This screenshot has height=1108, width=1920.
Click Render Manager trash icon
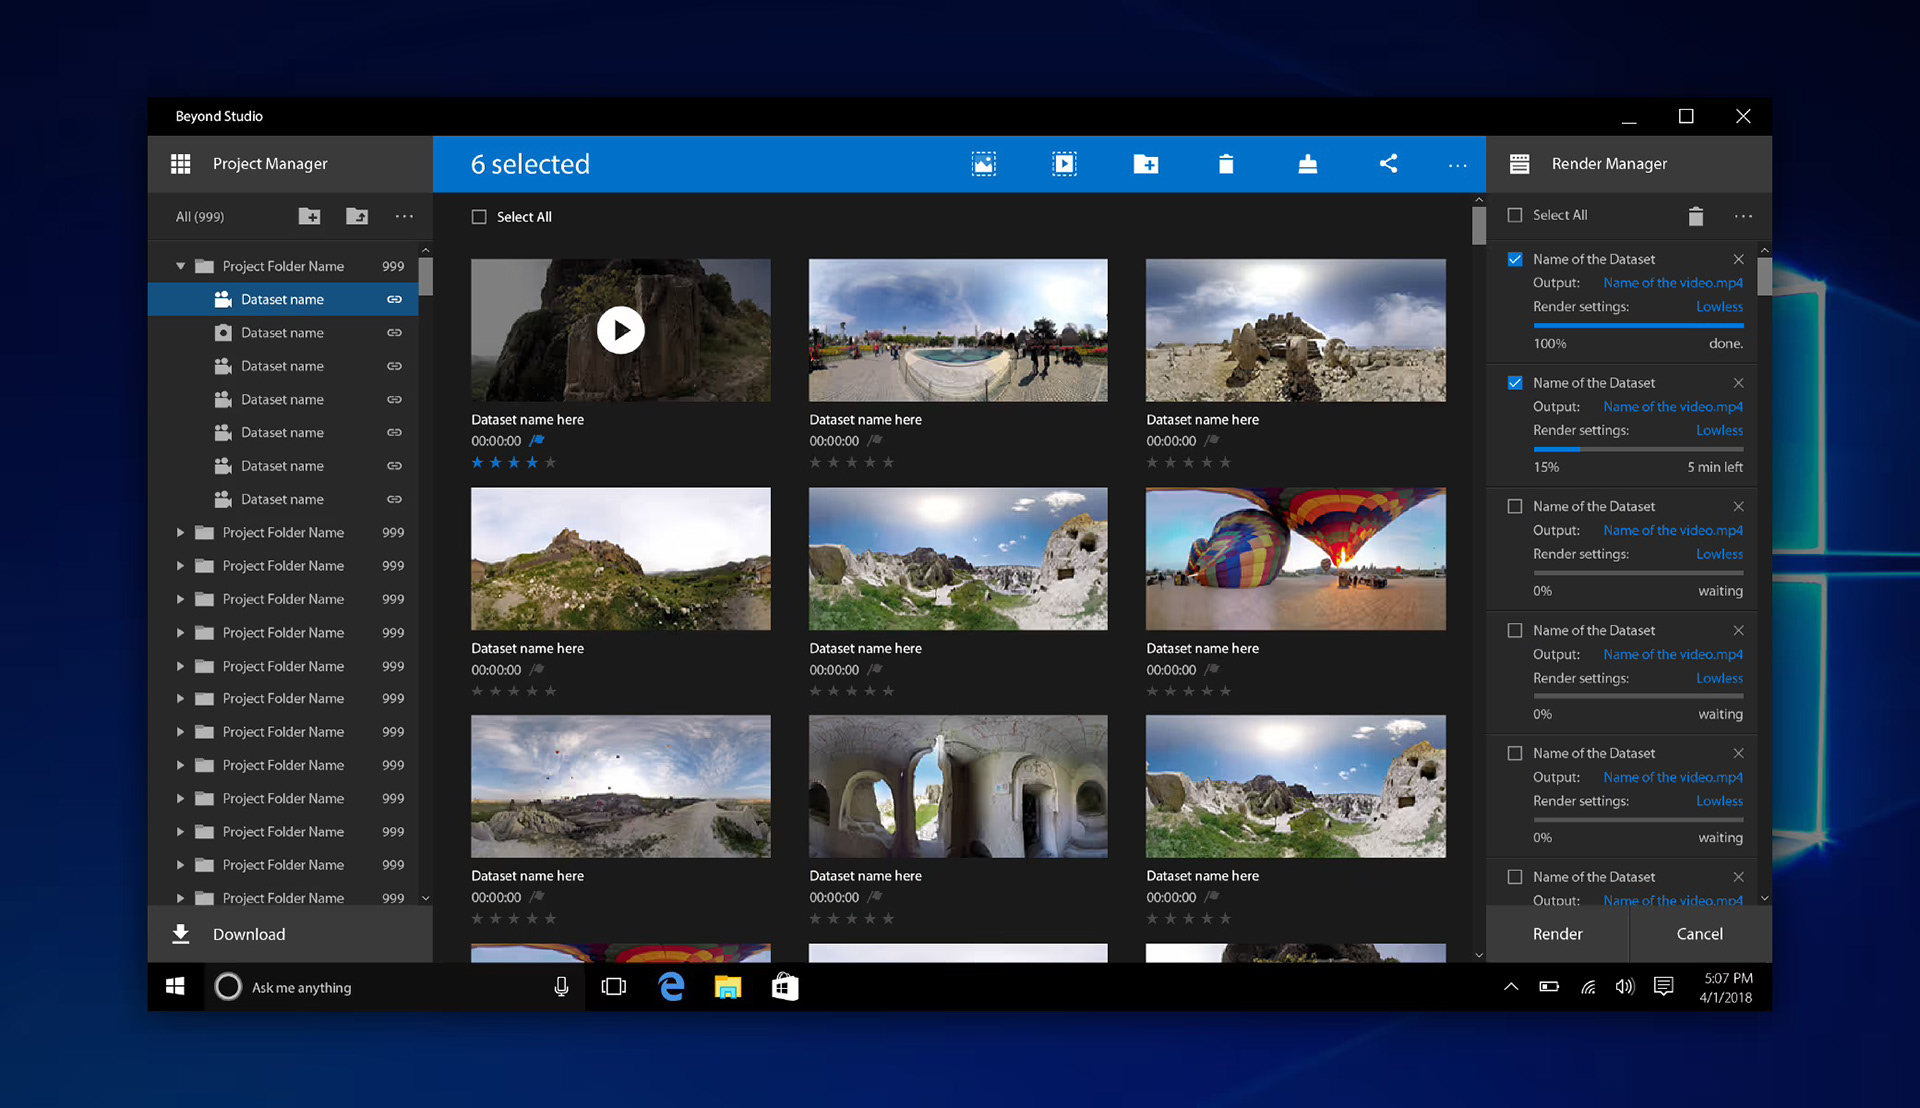point(1695,216)
